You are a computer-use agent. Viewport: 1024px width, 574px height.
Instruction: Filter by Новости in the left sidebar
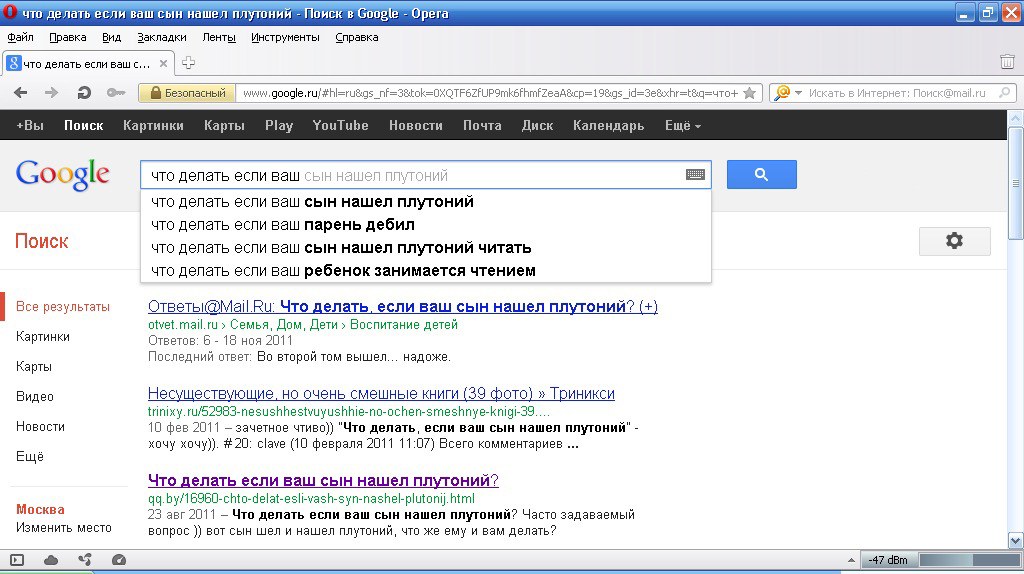[x=40, y=426]
